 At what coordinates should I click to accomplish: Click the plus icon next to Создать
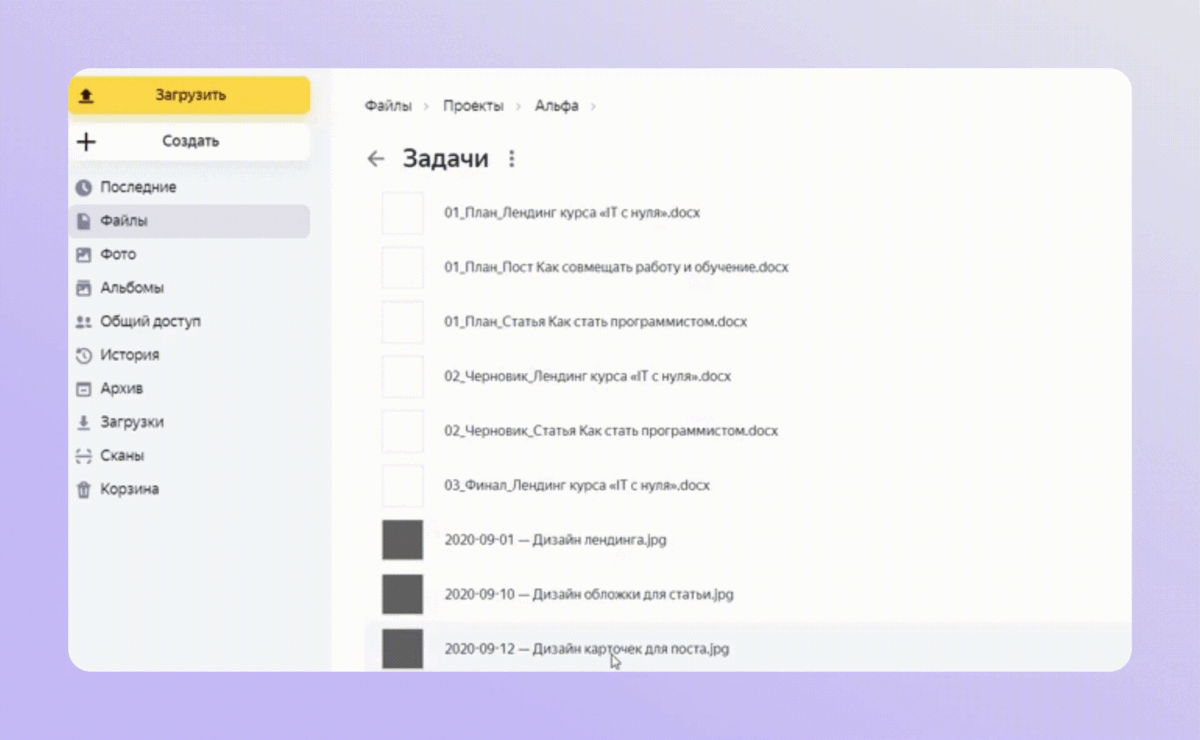[x=86, y=141]
